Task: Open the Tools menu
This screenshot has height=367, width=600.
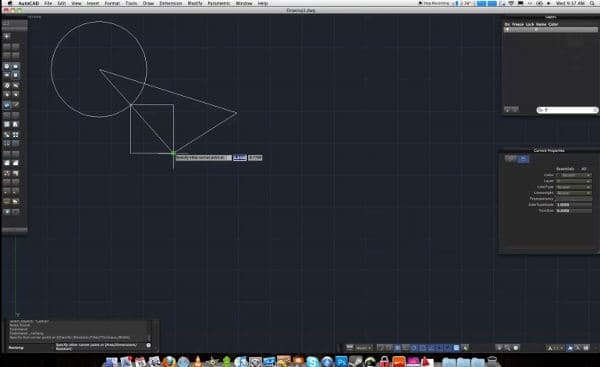Action: tap(131, 3)
